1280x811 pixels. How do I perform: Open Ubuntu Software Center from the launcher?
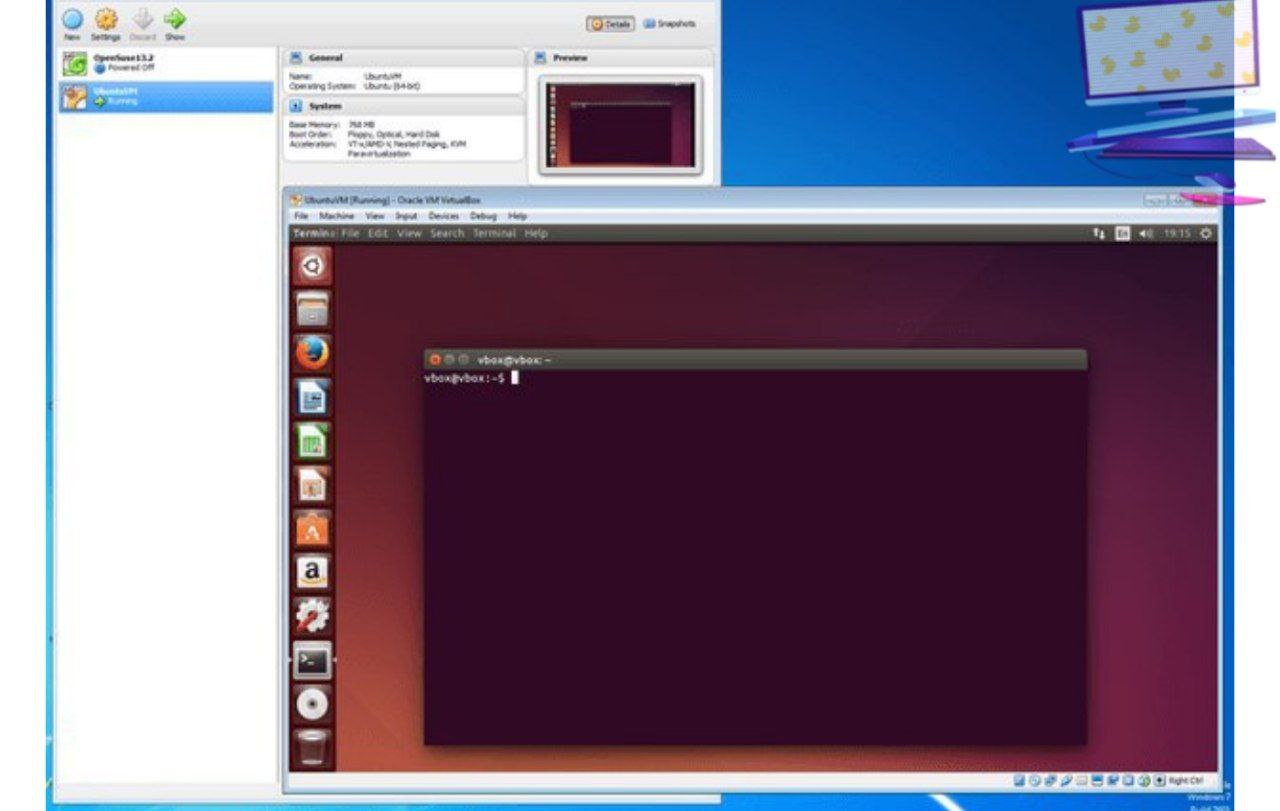[313, 529]
